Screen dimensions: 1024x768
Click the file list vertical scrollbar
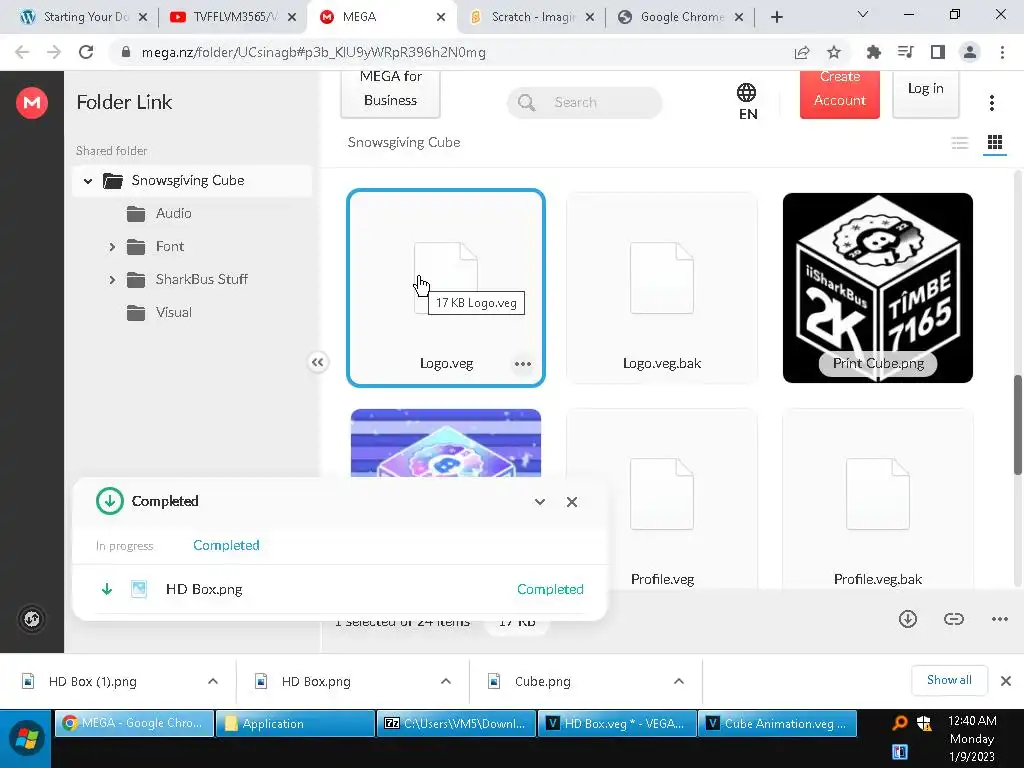click(1017, 424)
